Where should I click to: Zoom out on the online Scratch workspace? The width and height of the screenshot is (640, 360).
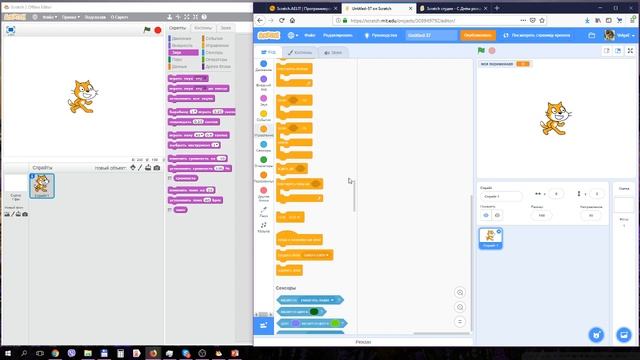pos(460,307)
